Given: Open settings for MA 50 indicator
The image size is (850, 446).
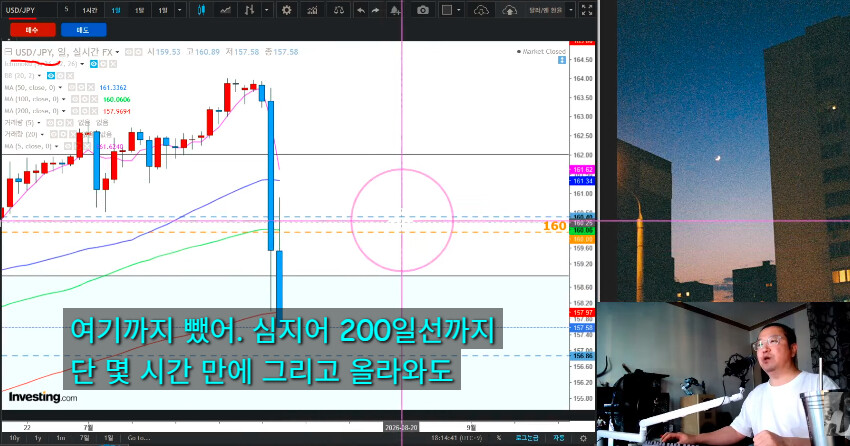Looking at the screenshot, I should [81, 87].
